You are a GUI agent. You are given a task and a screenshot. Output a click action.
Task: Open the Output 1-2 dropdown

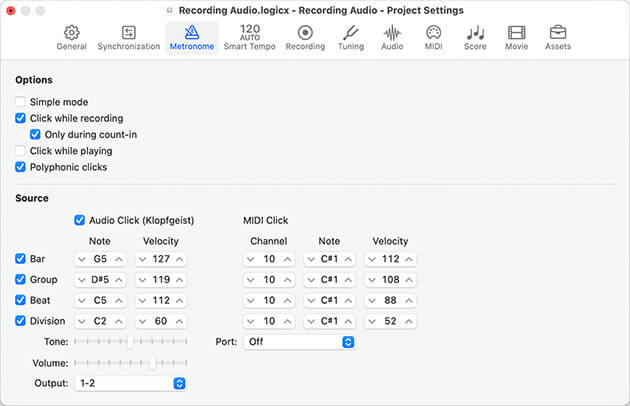[x=130, y=383]
